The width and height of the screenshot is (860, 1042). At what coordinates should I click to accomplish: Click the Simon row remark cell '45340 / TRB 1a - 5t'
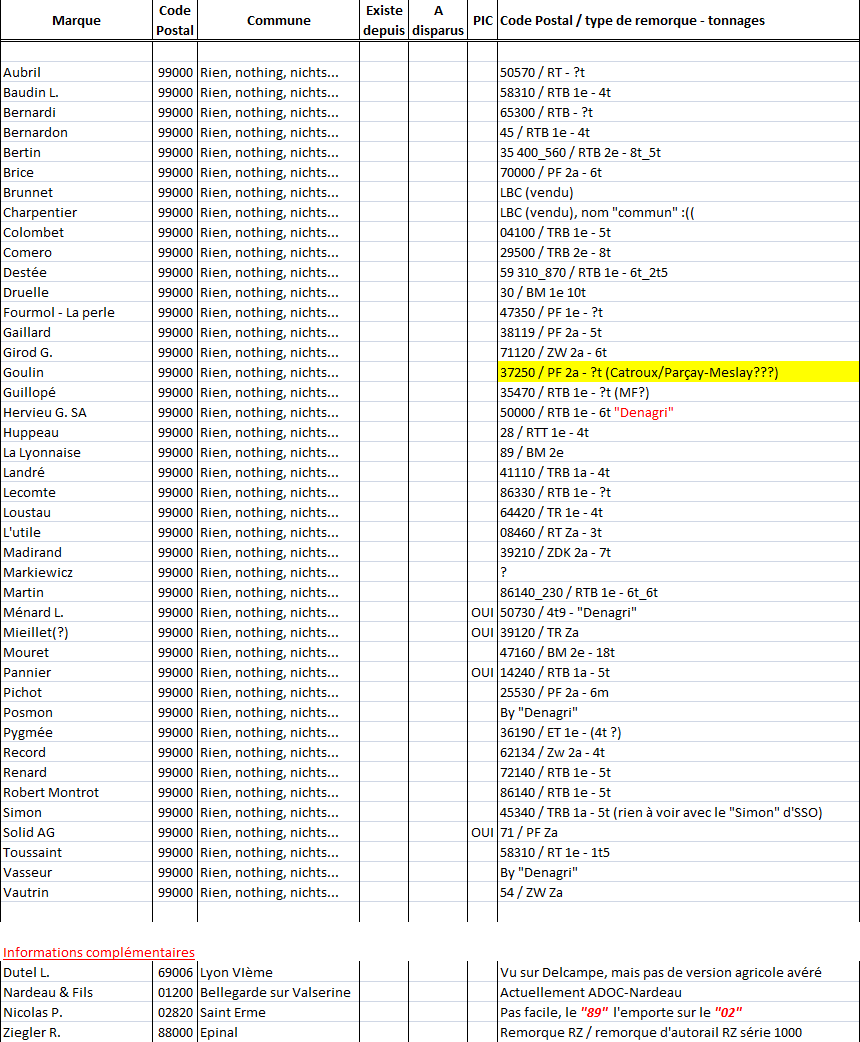point(679,812)
